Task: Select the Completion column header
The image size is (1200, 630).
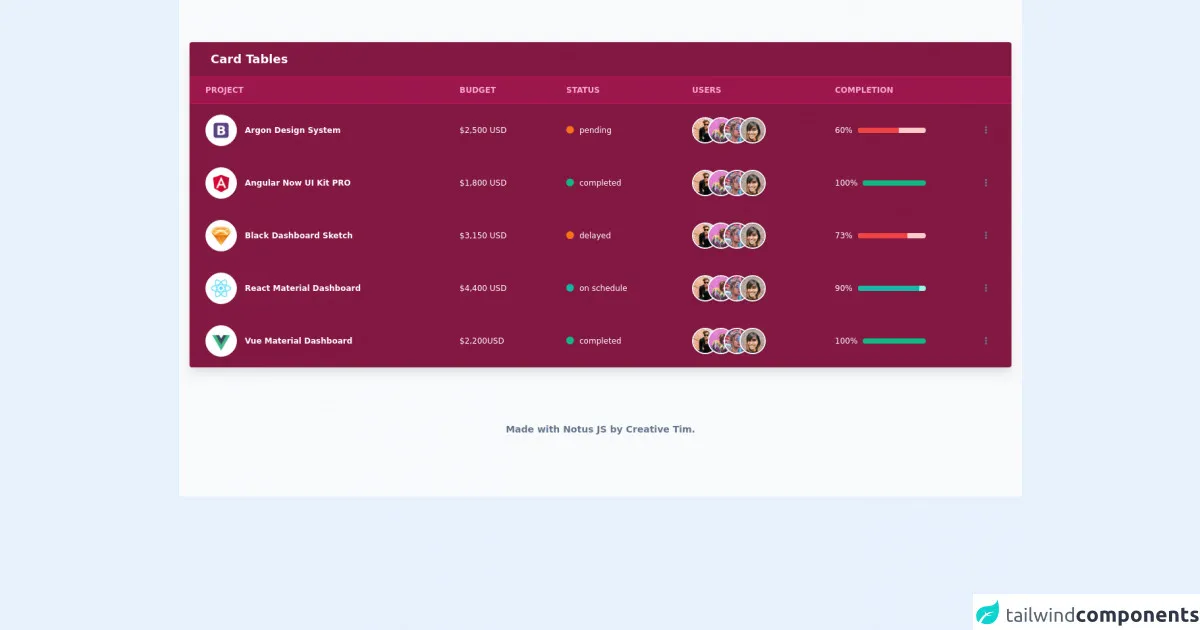Action: (864, 90)
